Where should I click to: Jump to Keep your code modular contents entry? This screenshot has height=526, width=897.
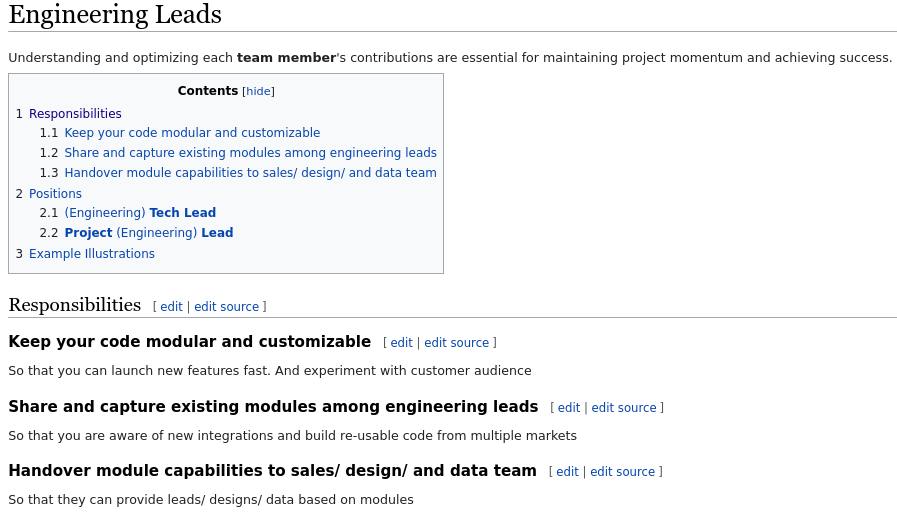(192, 133)
